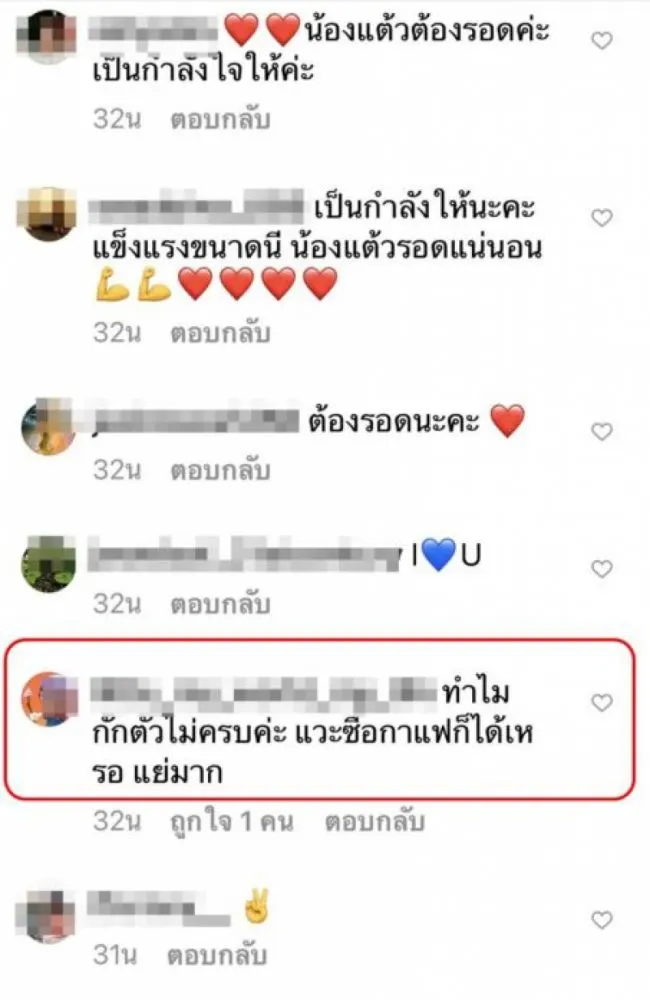Reply to the red-outlined แย่มาก comment
The height and width of the screenshot is (1000, 650).
375,821
